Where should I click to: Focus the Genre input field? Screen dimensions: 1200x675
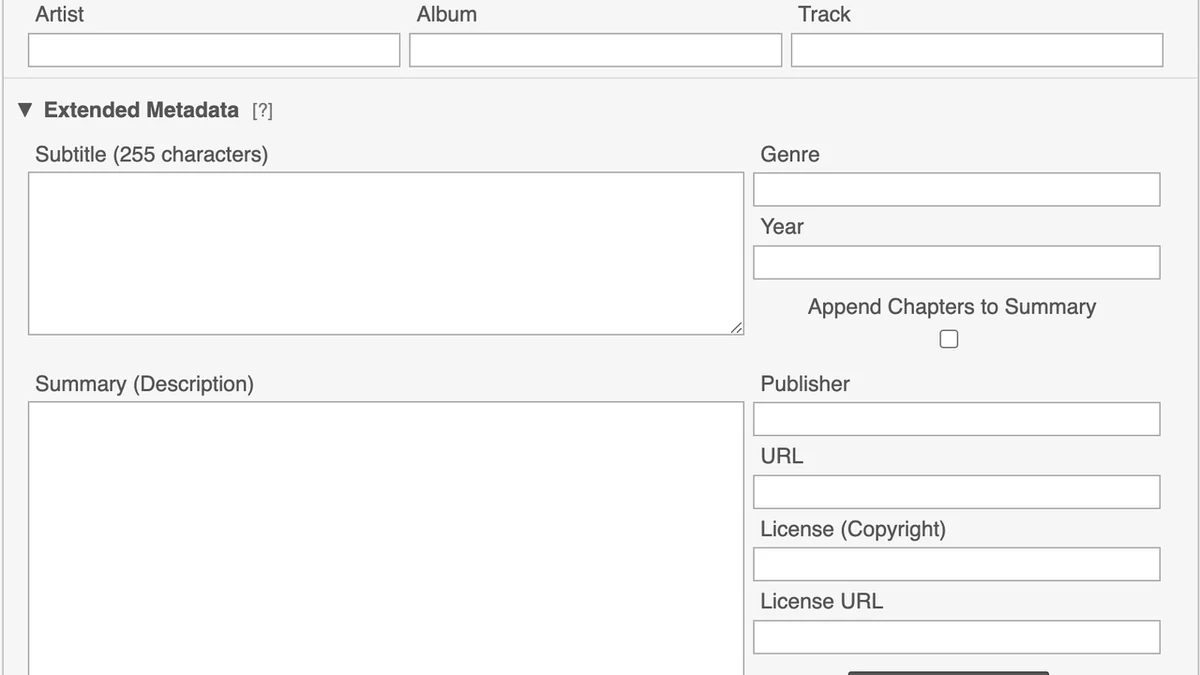(x=957, y=189)
